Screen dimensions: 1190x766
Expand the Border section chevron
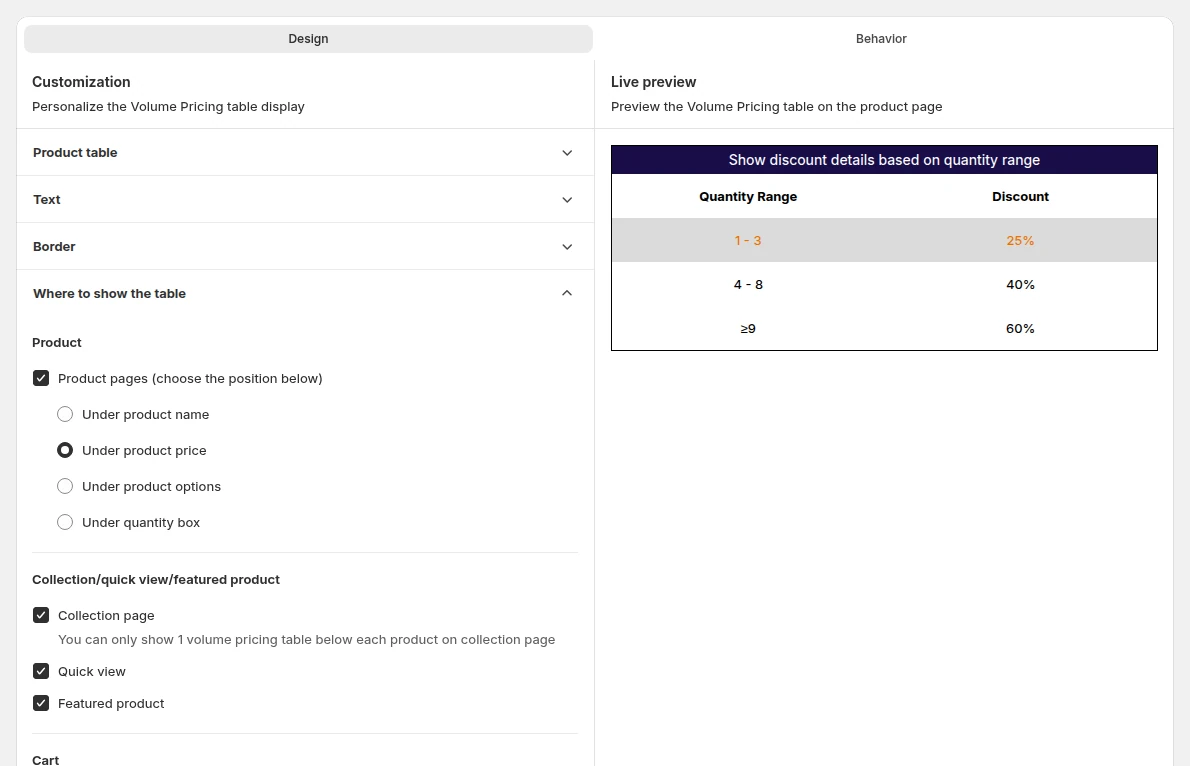coord(567,247)
